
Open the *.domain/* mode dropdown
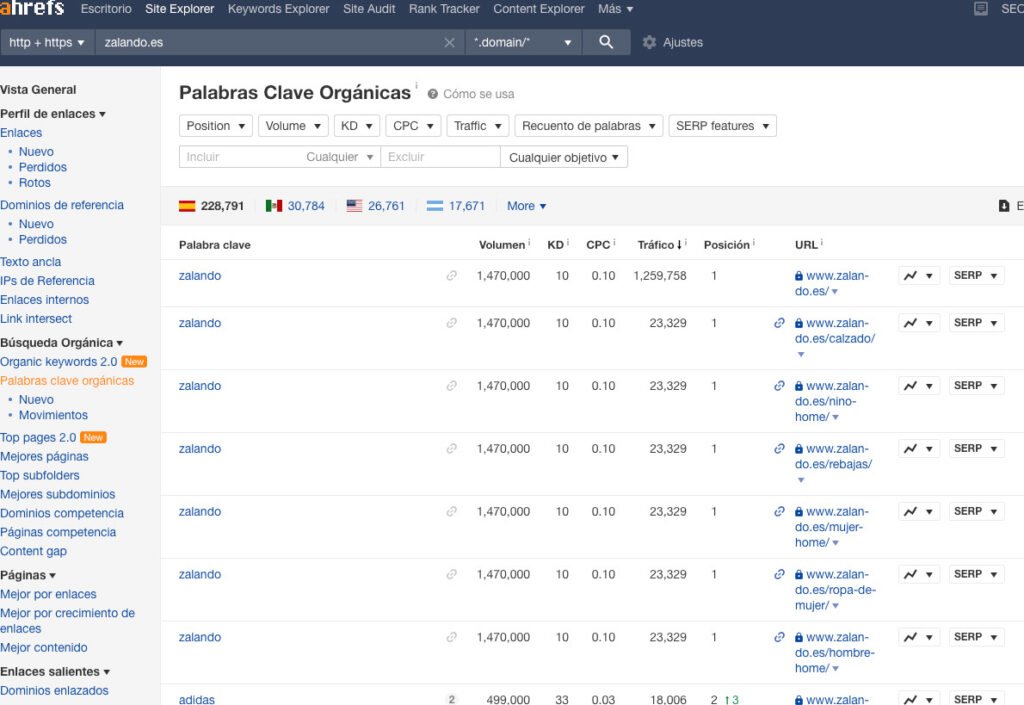tap(523, 42)
